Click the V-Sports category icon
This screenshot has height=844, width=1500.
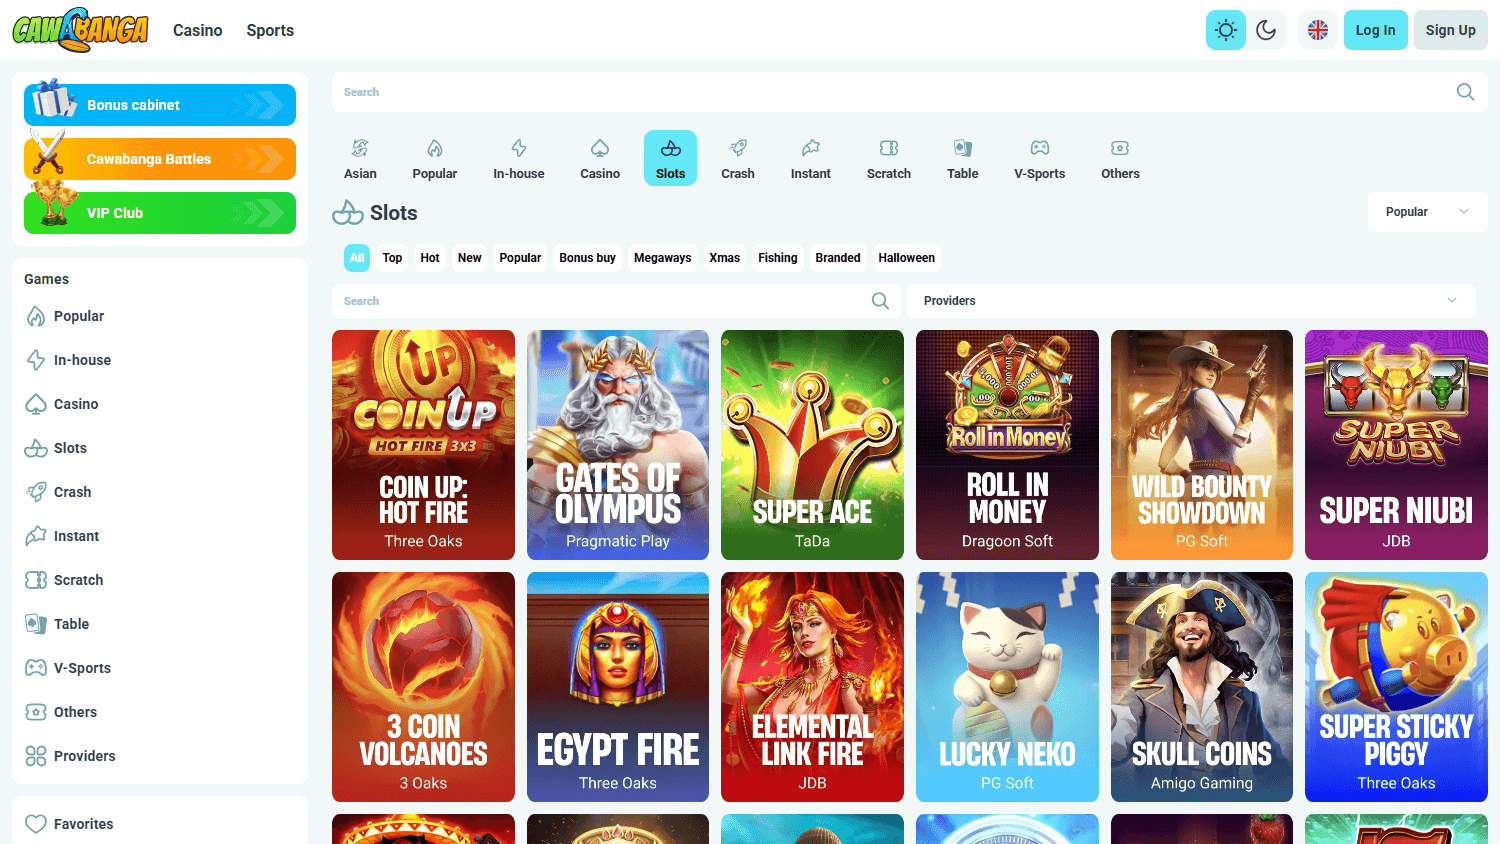(1039, 157)
